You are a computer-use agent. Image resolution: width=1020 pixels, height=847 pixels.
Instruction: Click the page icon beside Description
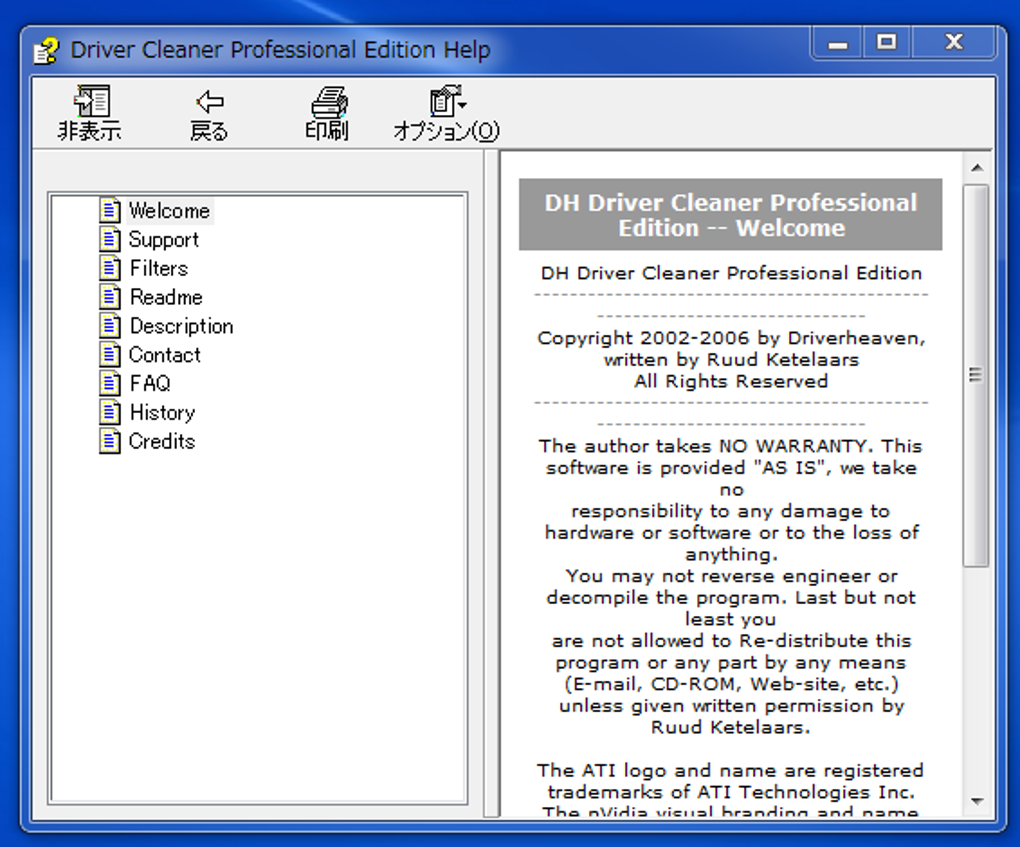(x=110, y=326)
